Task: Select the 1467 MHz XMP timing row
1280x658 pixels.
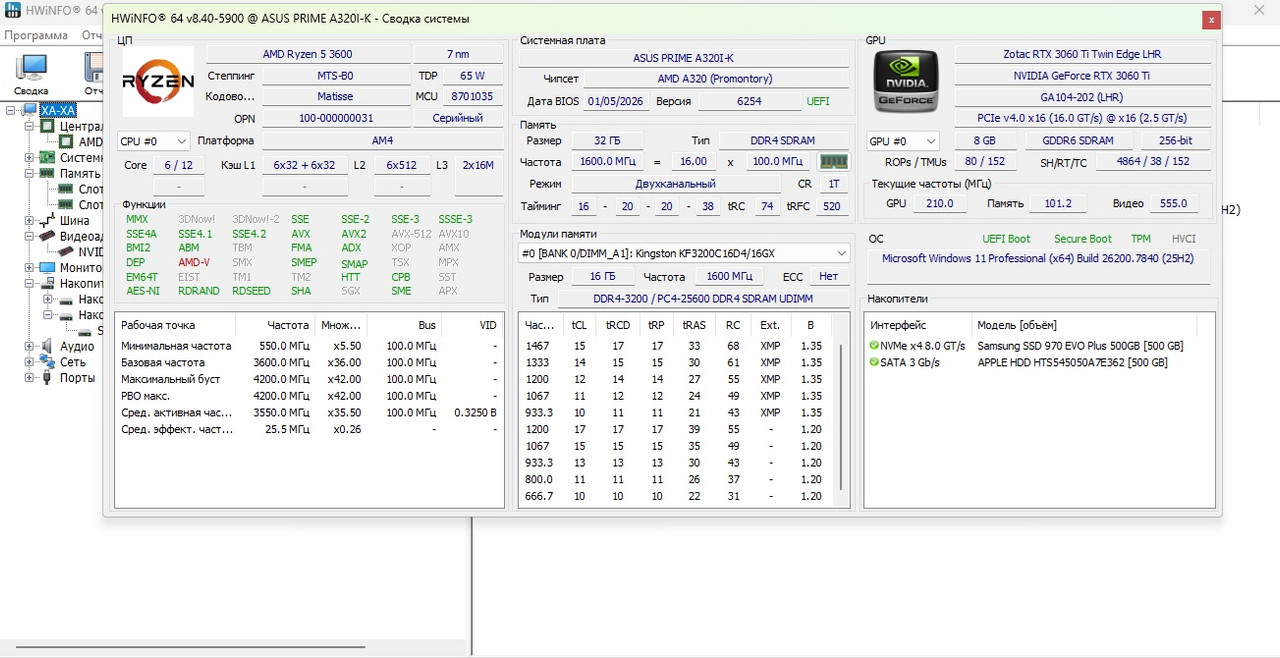Action: 677,346
